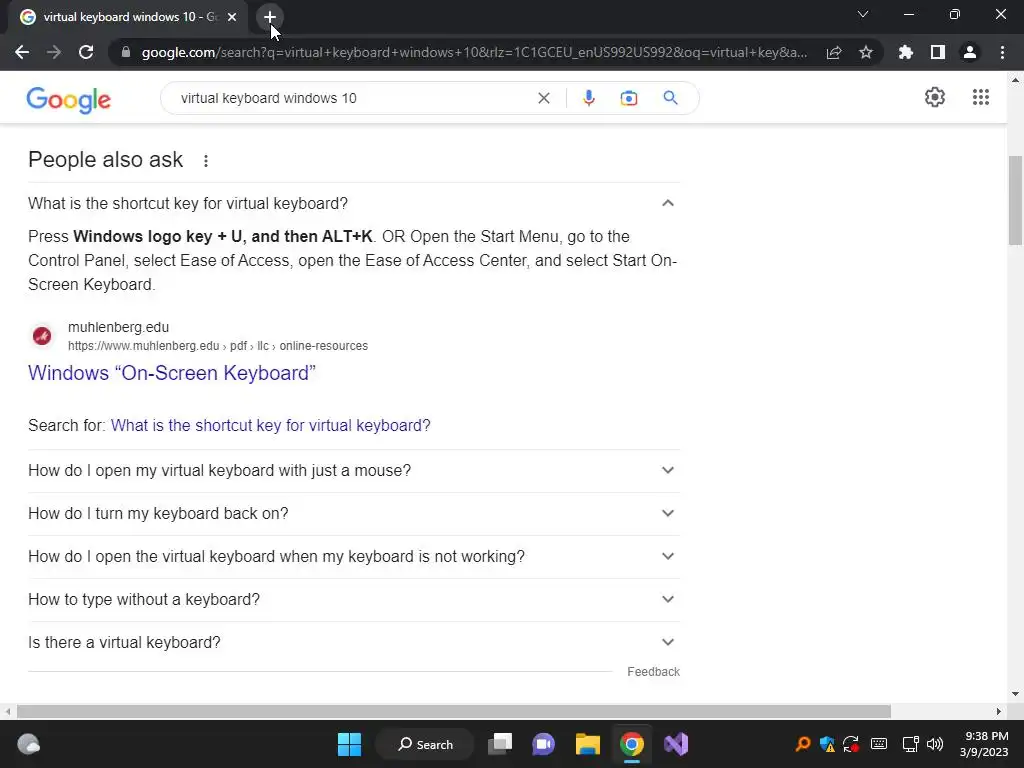Screen dimensions: 1024x768
Task: Click the address bar URL
Action: point(474,52)
